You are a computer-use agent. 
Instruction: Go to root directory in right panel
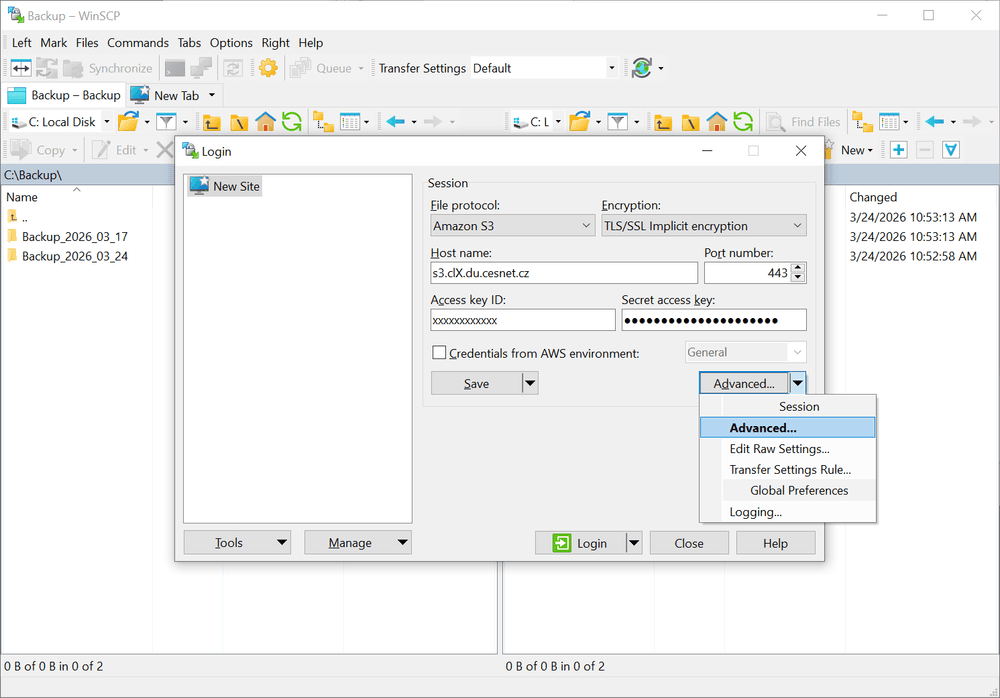pyautogui.click(x=690, y=121)
